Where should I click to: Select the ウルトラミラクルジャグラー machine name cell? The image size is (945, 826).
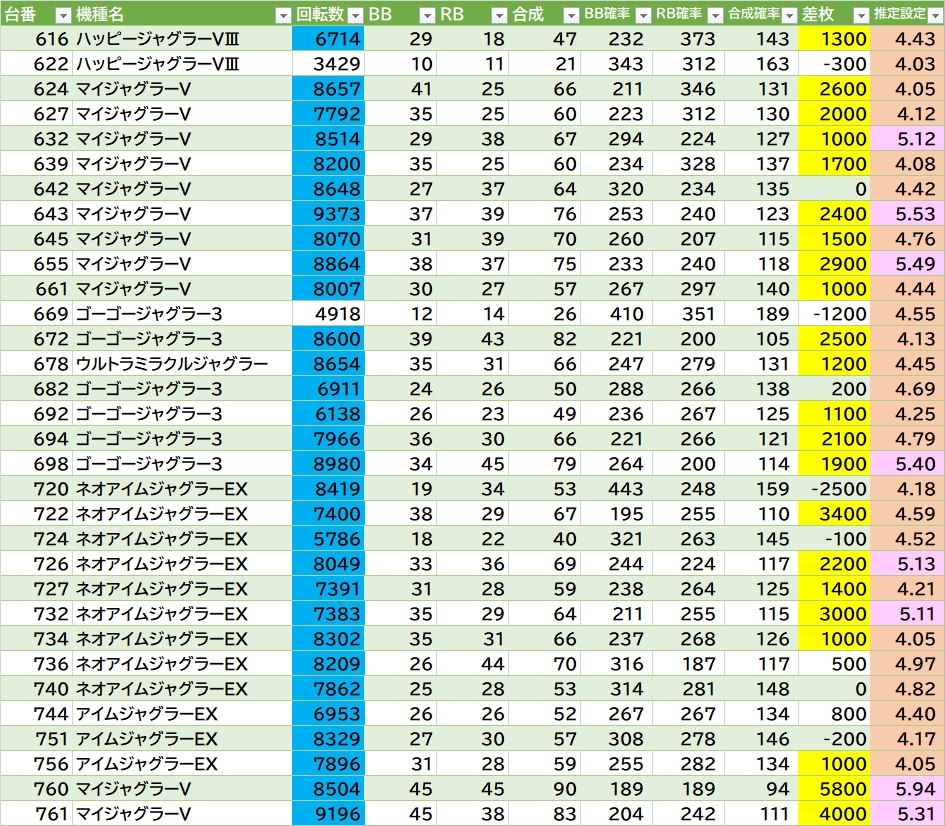pos(172,364)
